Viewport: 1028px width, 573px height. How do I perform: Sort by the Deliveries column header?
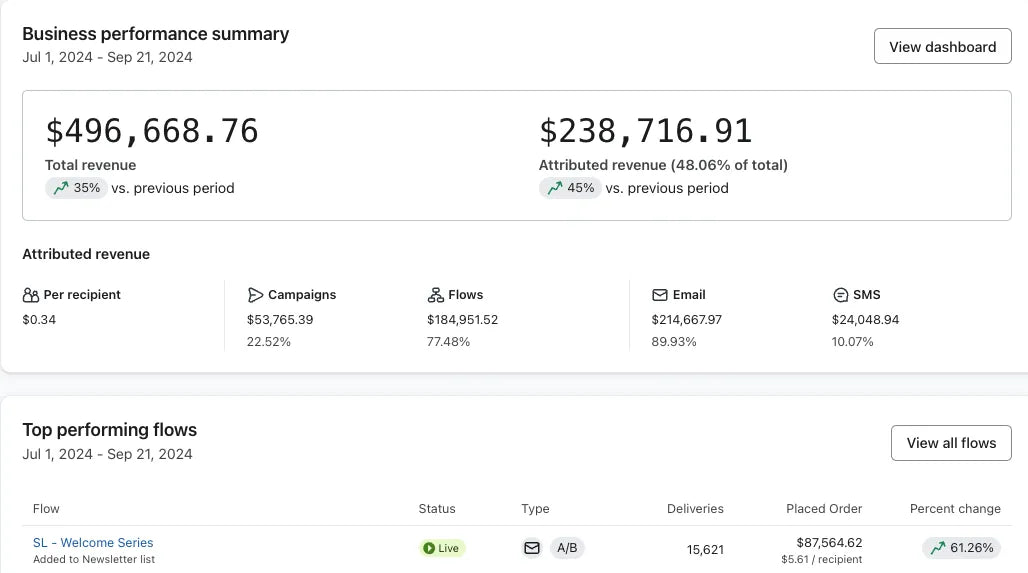tap(695, 509)
